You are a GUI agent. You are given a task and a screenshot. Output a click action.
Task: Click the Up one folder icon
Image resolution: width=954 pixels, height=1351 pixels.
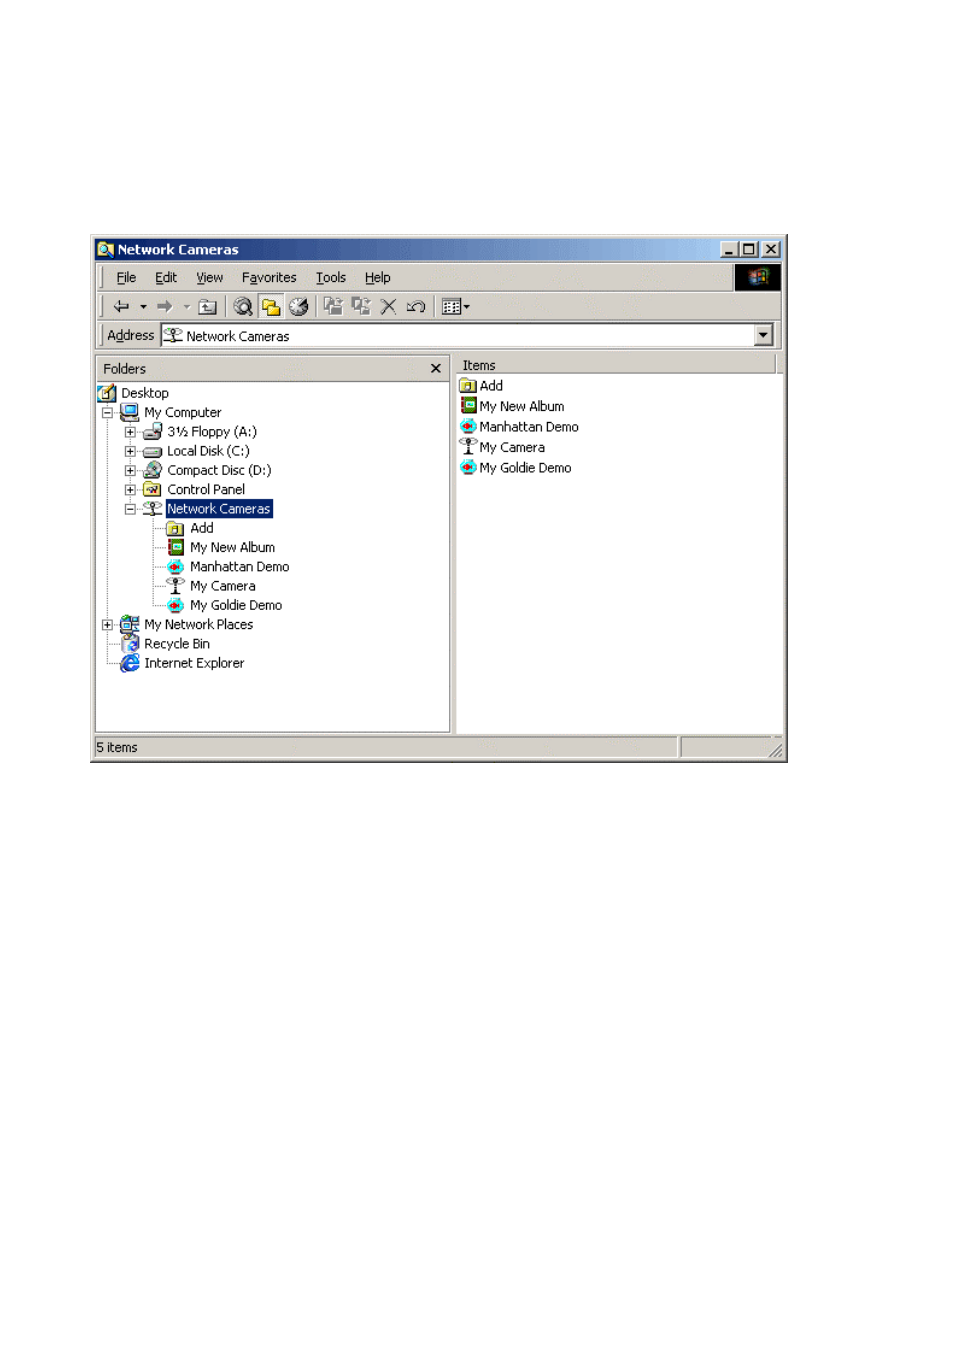click(208, 307)
